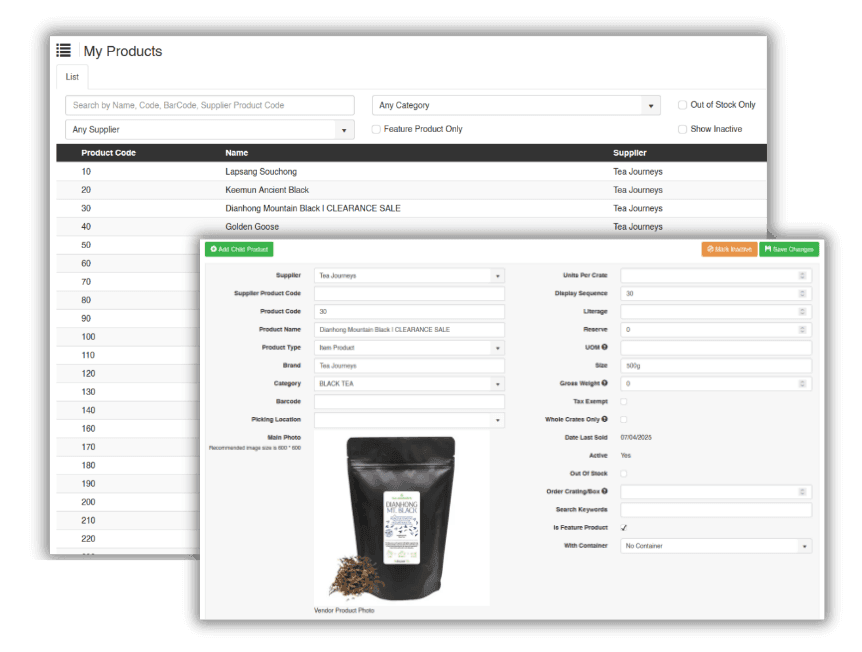Adjust the Order Crating/Box stepper
The width and height of the screenshot is (862, 652).
click(x=802, y=491)
